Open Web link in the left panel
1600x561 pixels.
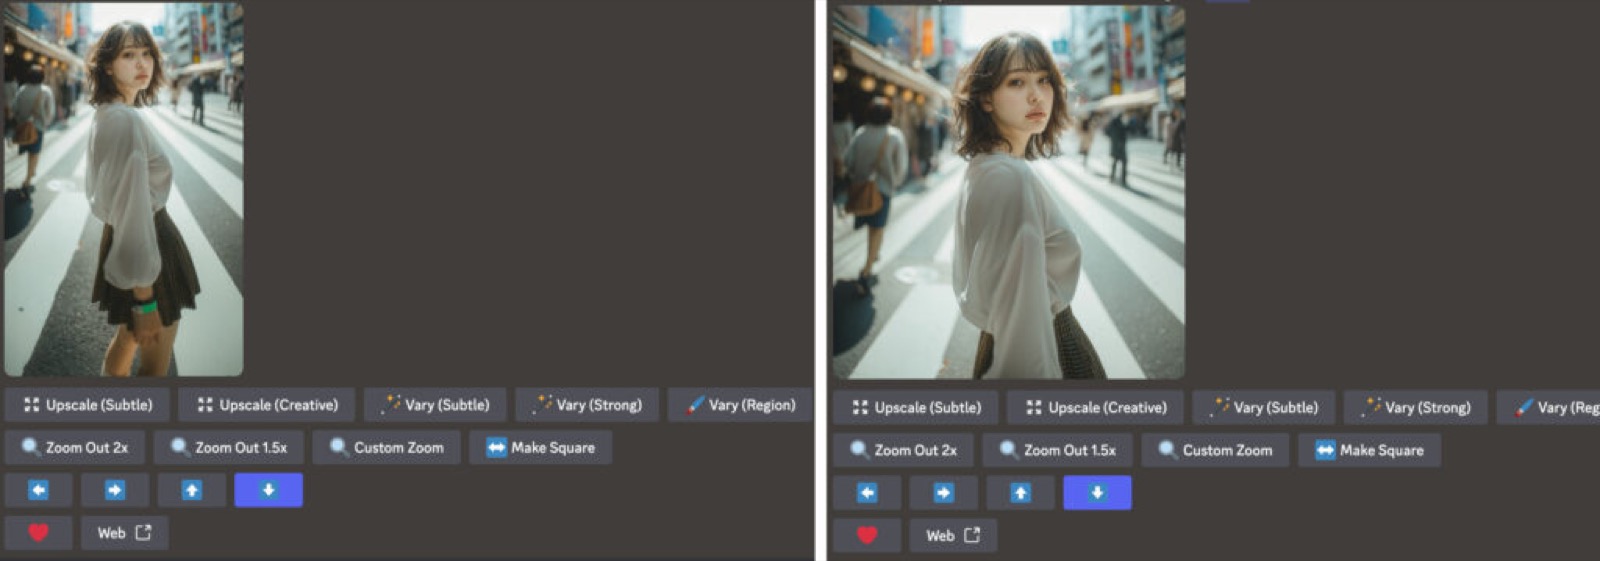pos(125,533)
